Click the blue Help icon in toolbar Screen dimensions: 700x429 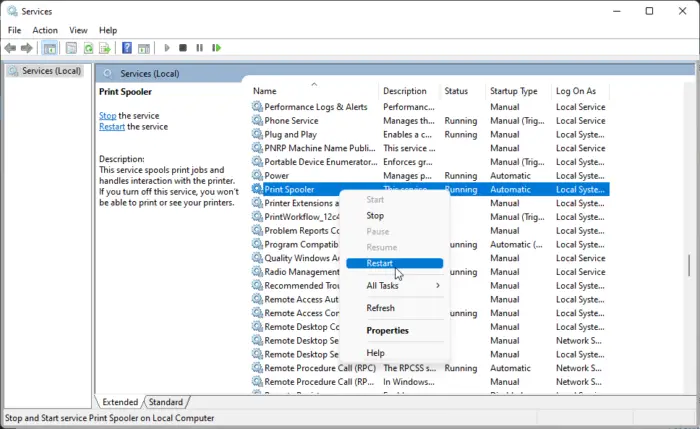click(x=127, y=48)
